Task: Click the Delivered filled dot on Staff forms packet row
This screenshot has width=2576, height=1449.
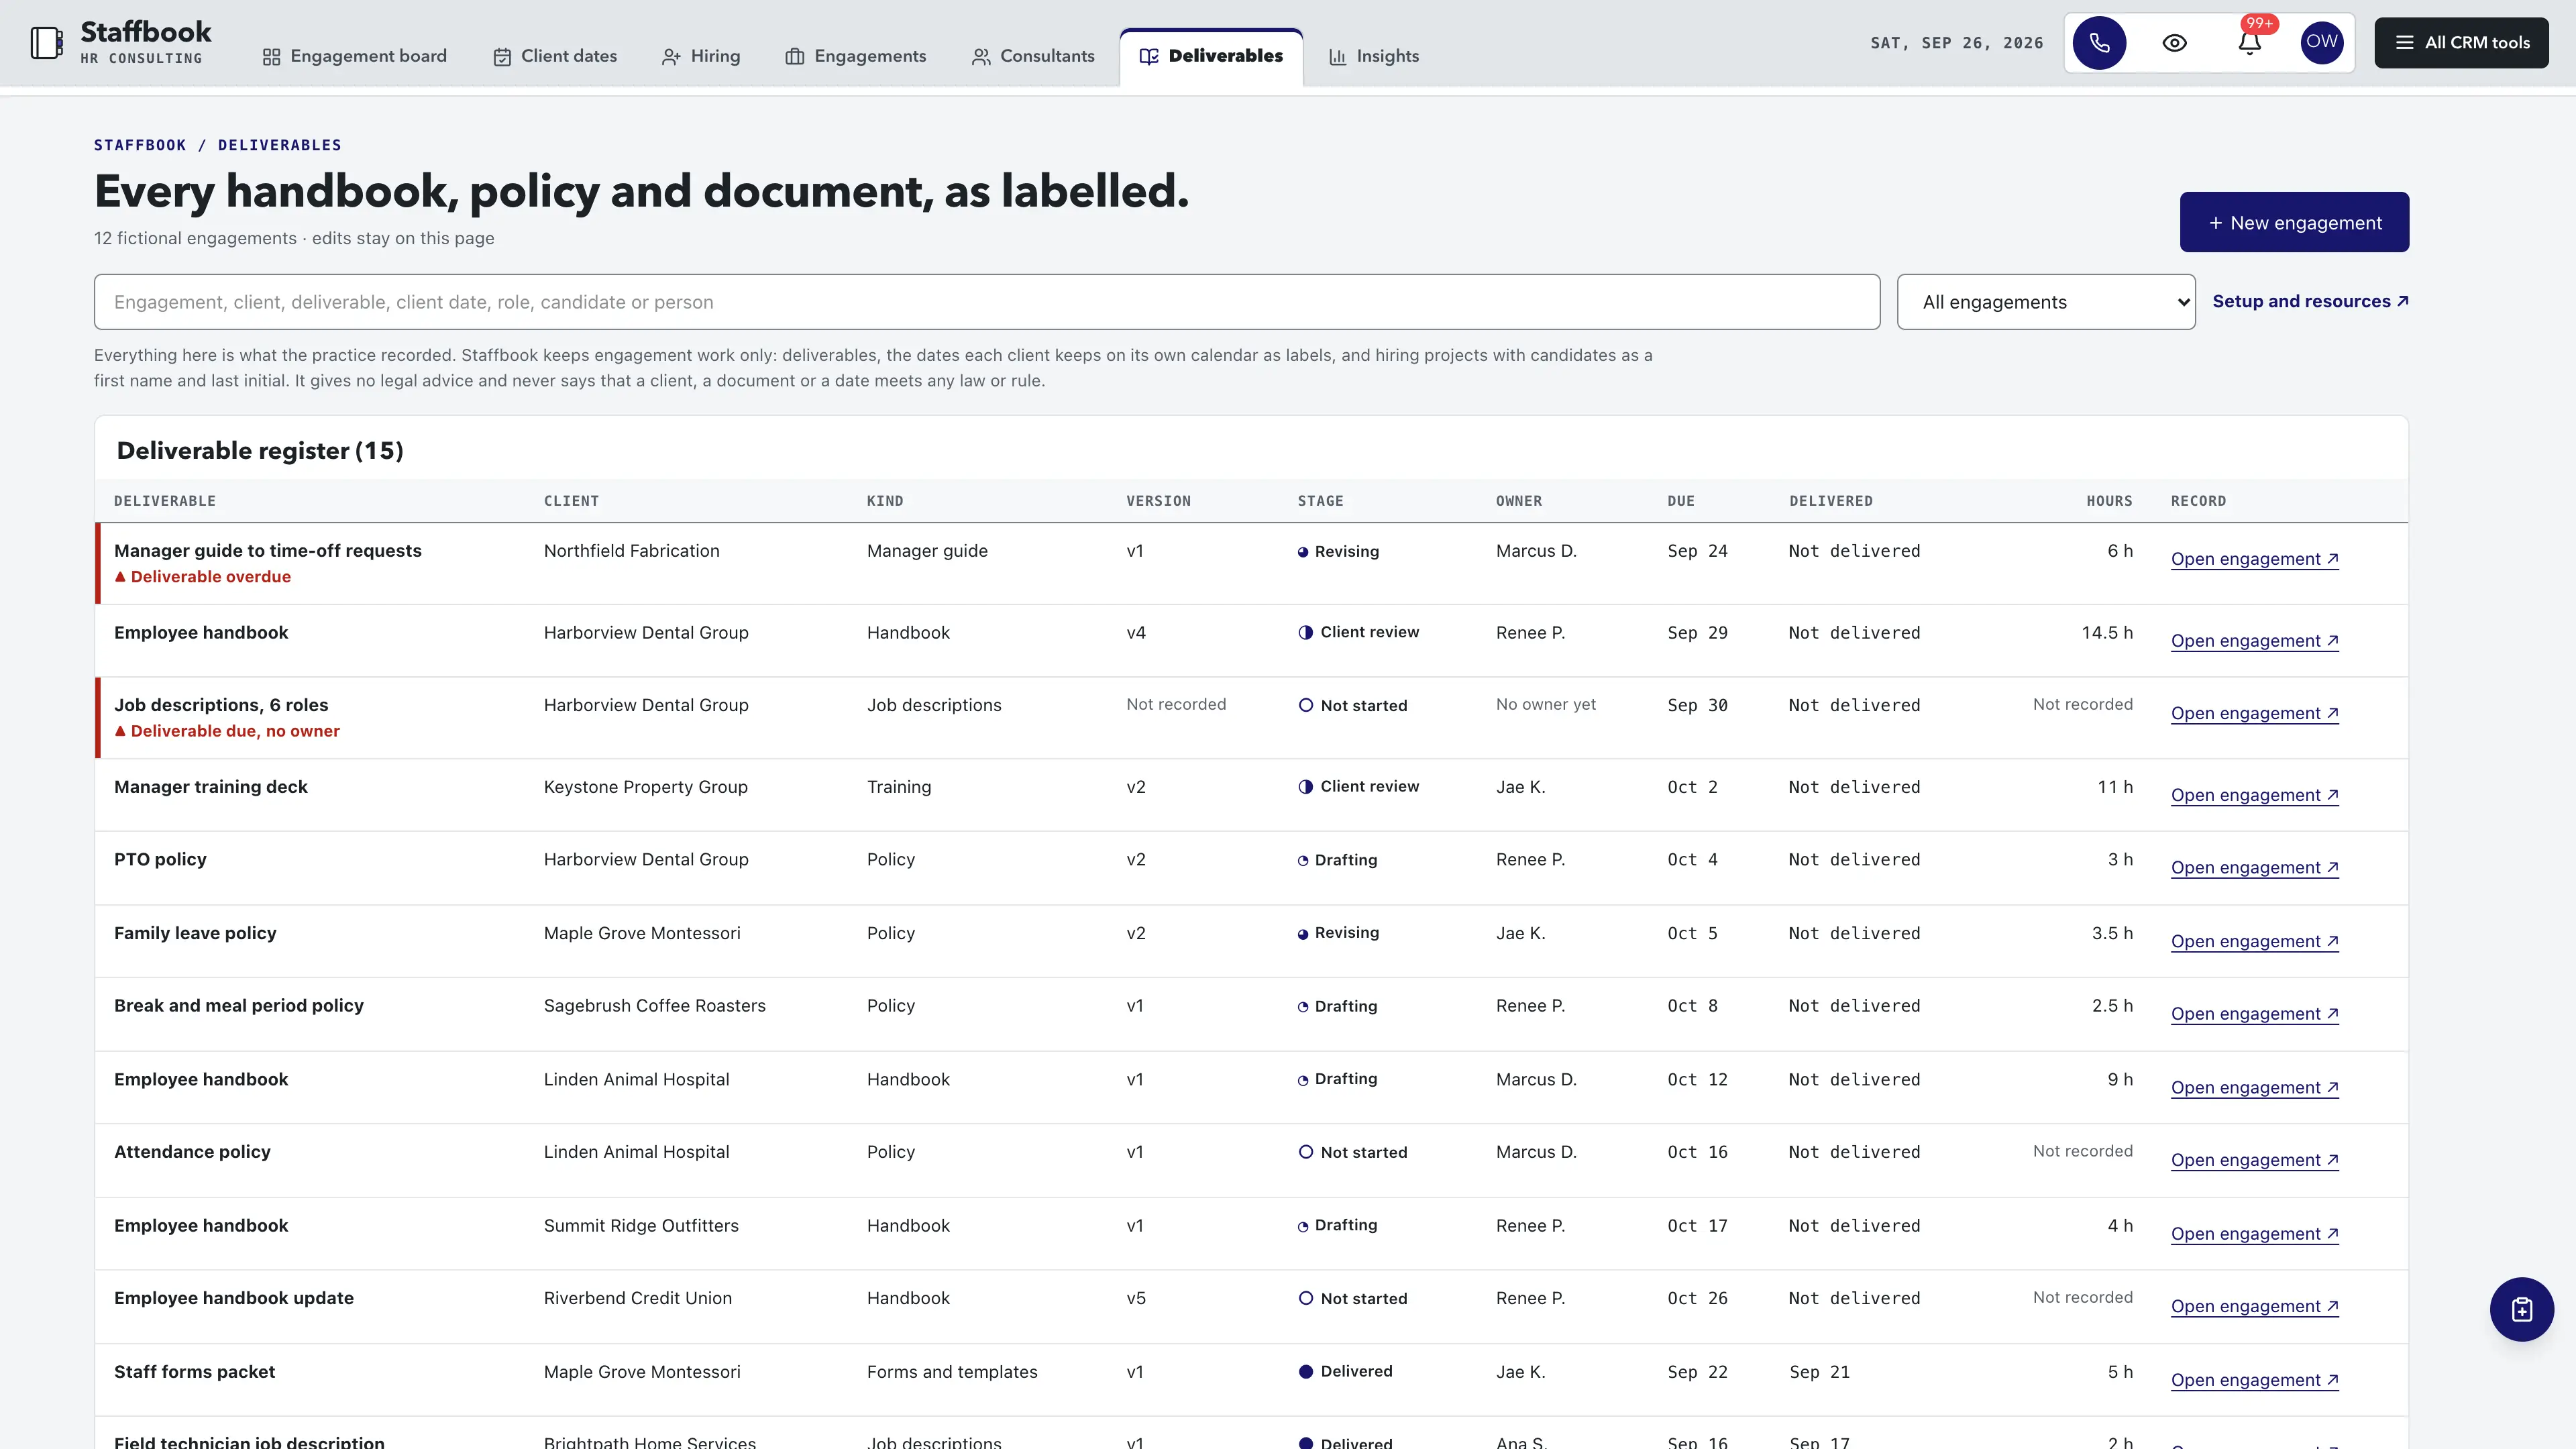Action: coord(1305,1372)
